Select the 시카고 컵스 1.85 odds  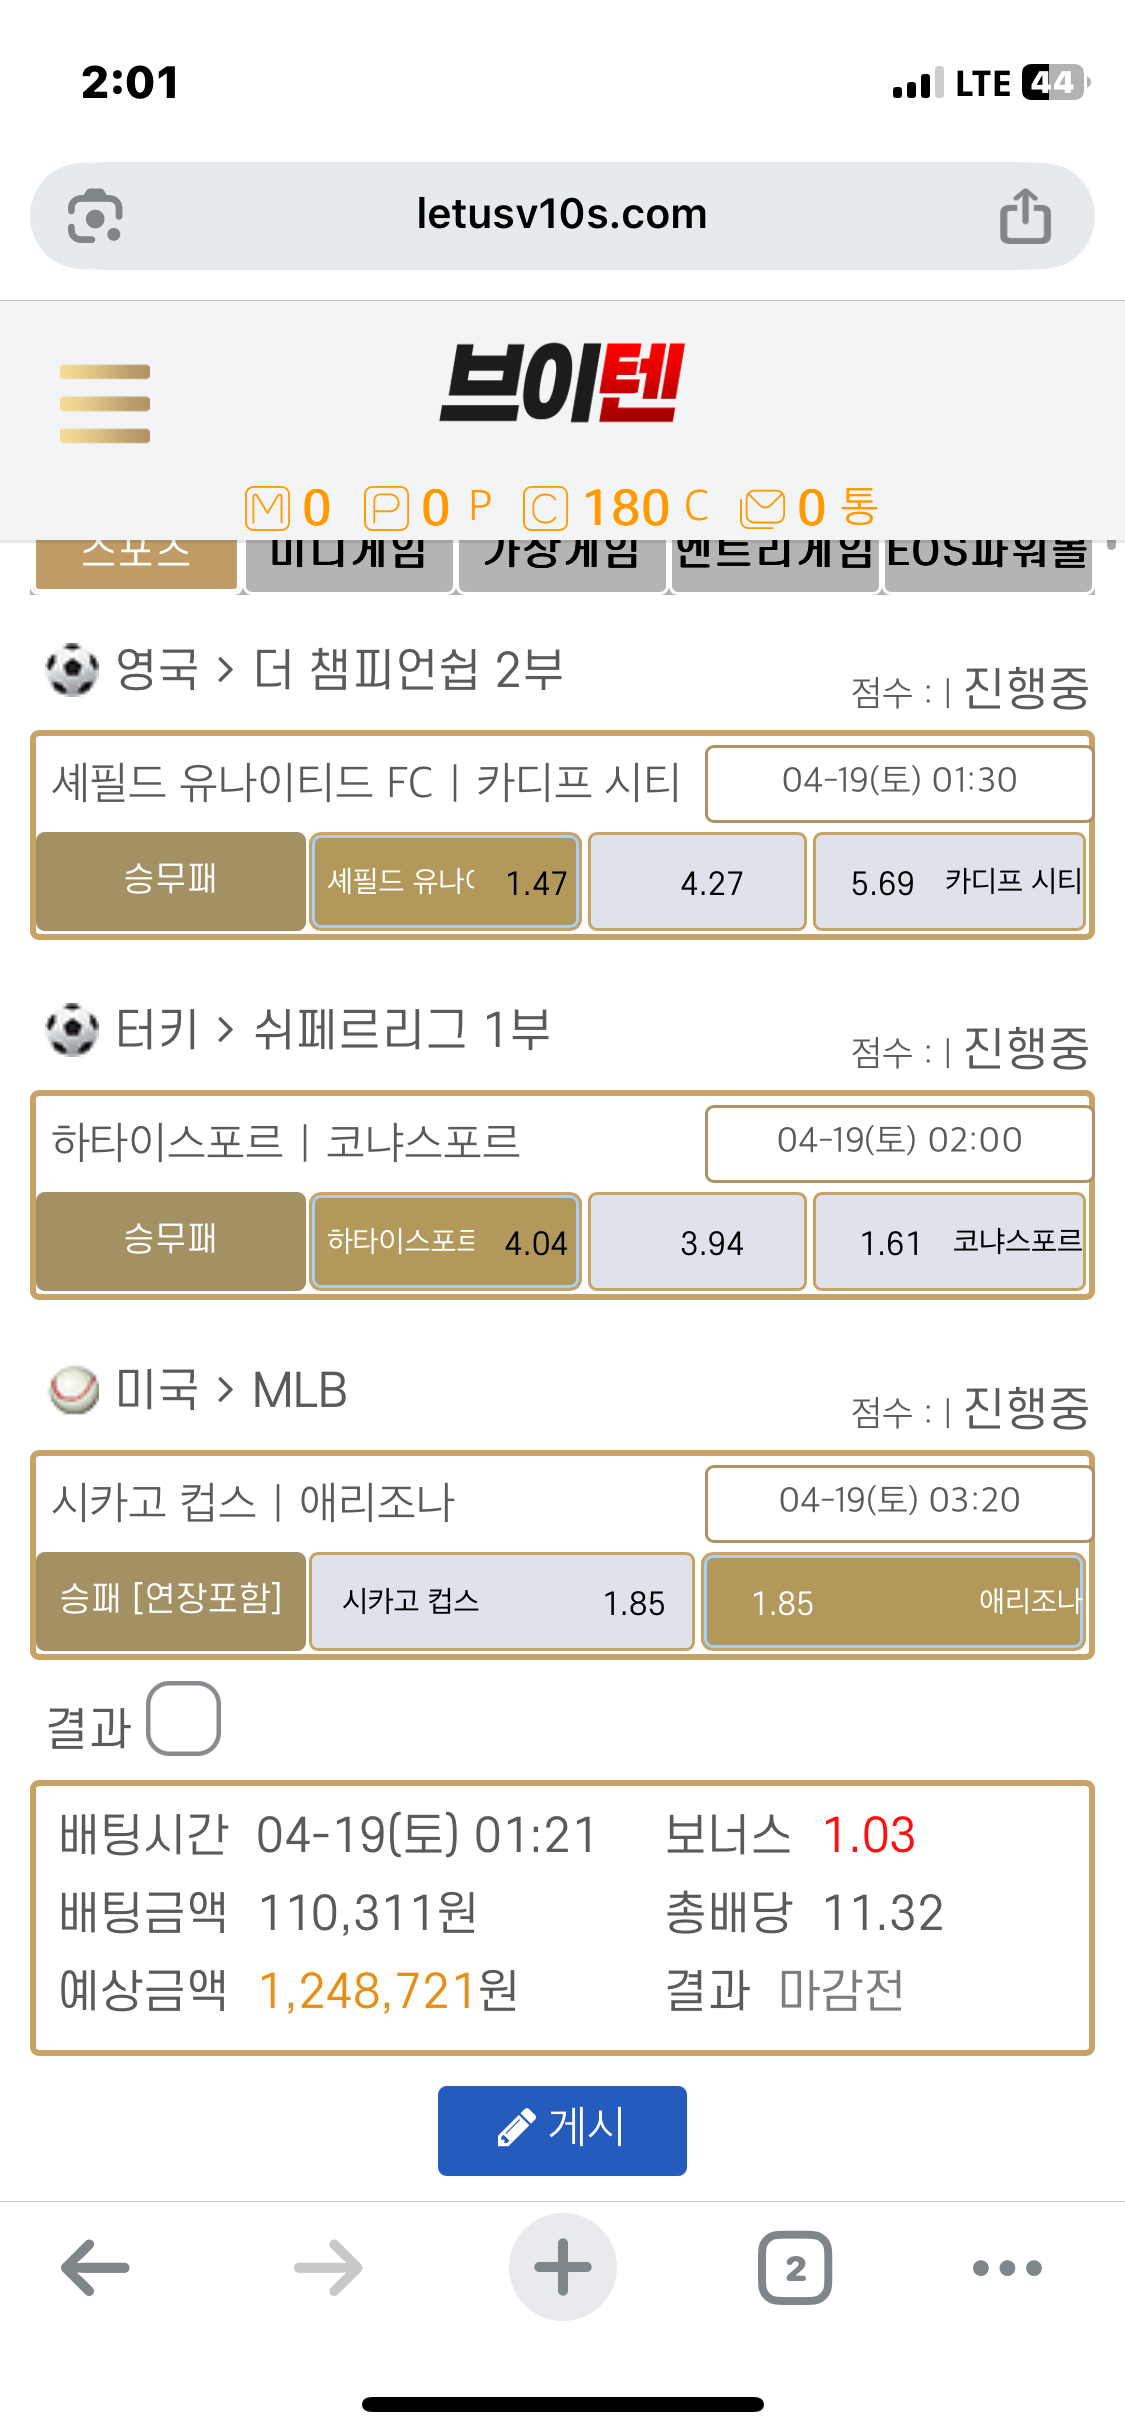tap(502, 1602)
